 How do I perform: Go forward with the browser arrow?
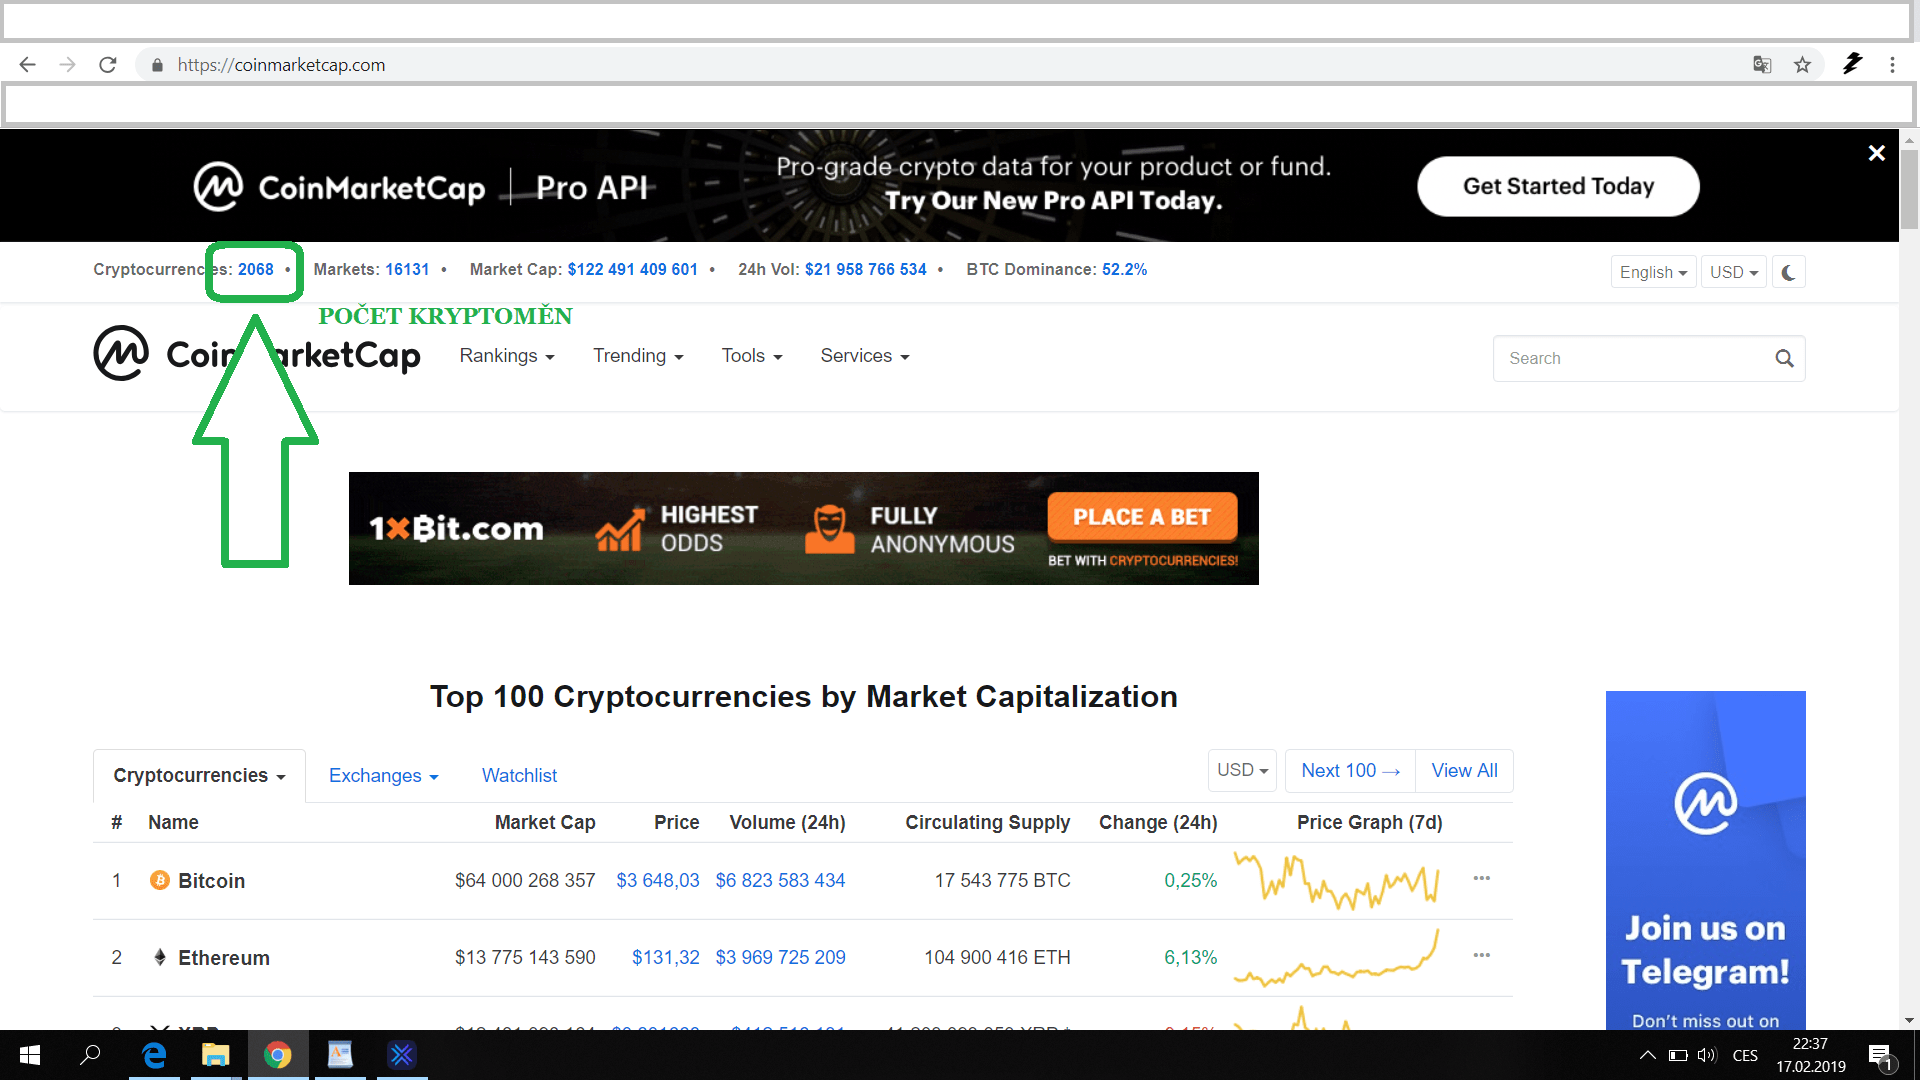point(67,65)
